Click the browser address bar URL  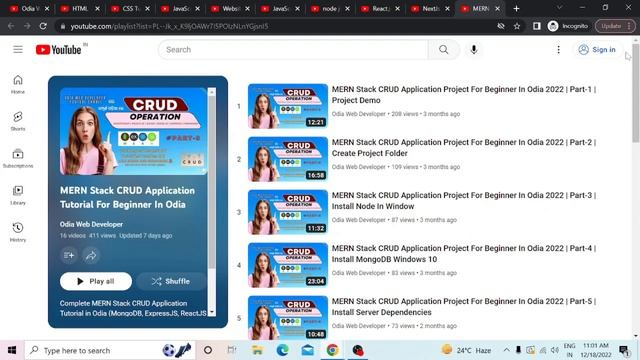[169, 26]
